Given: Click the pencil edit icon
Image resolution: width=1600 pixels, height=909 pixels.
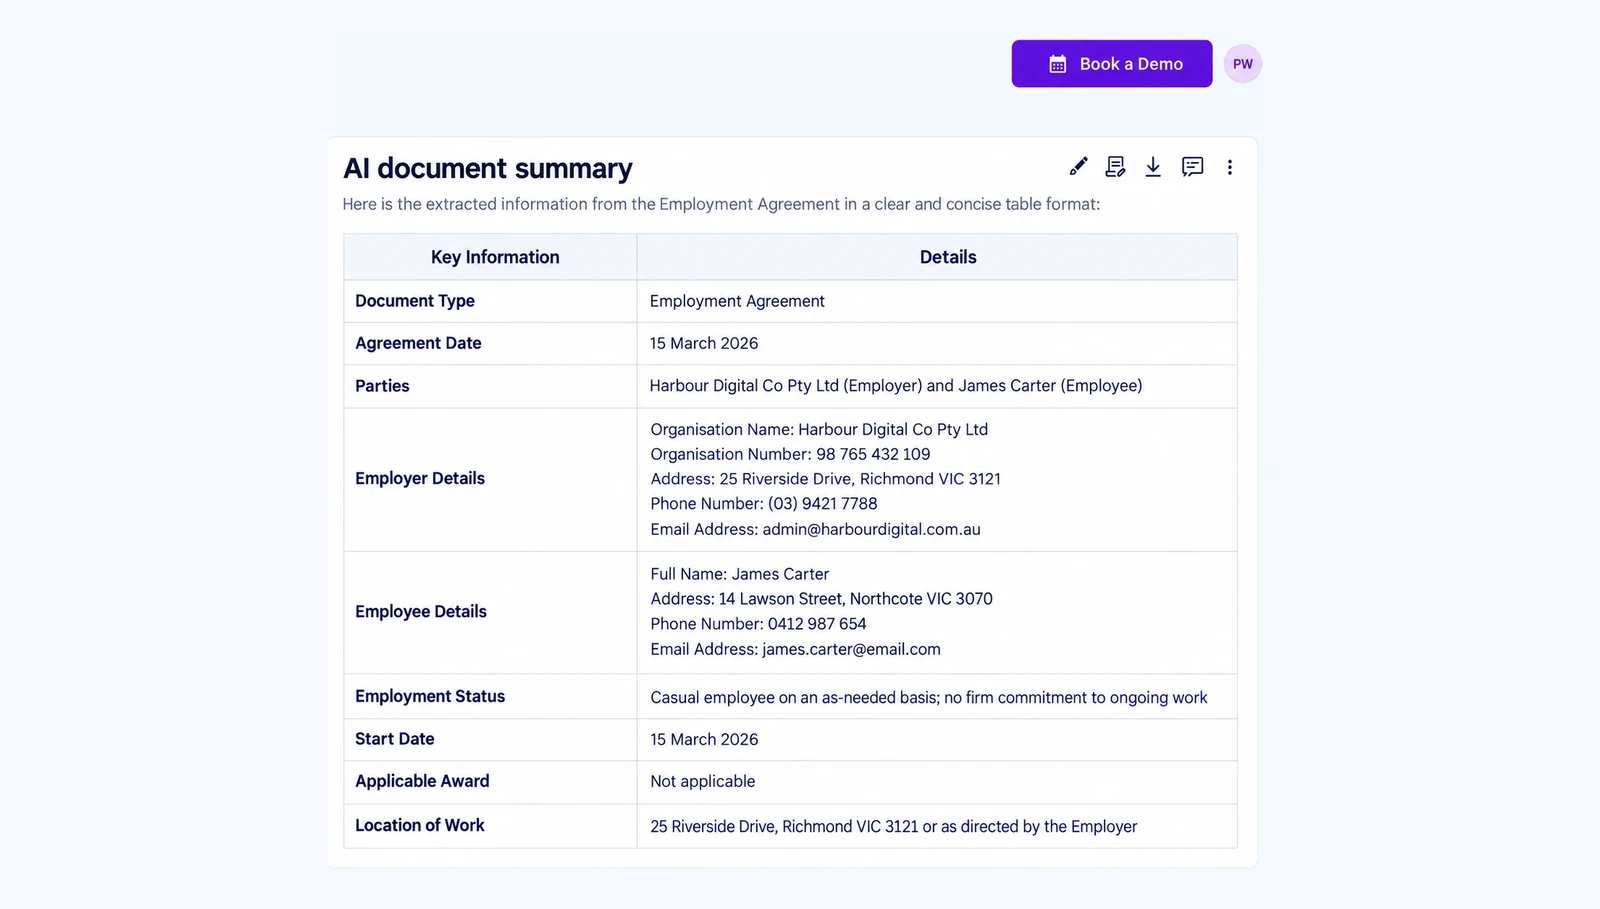Looking at the screenshot, I should 1078,167.
